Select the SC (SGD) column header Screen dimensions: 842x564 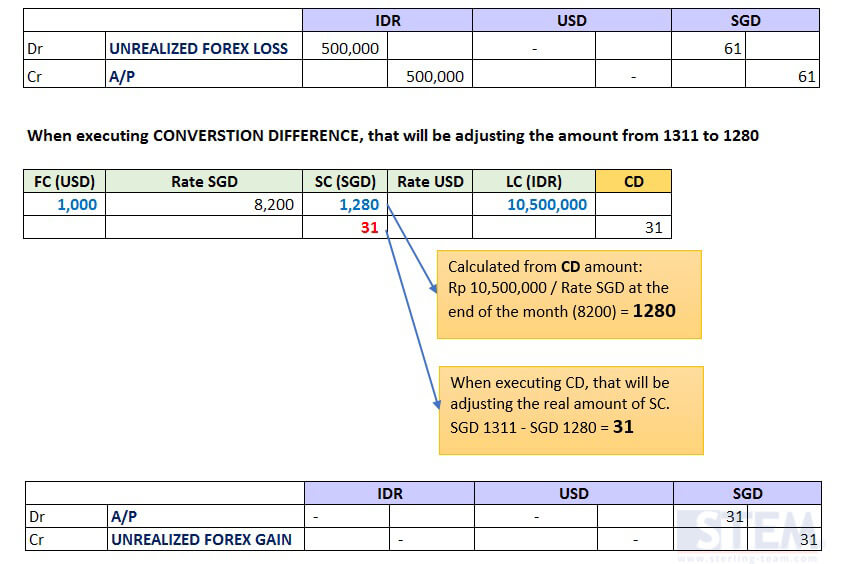pyautogui.click(x=345, y=182)
